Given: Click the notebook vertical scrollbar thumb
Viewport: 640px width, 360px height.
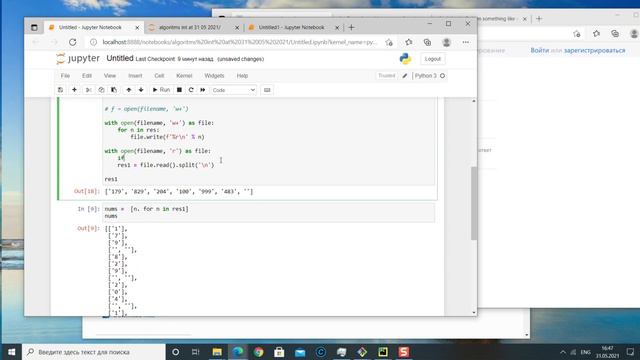Looking at the screenshot, I should pyautogui.click(x=474, y=203).
